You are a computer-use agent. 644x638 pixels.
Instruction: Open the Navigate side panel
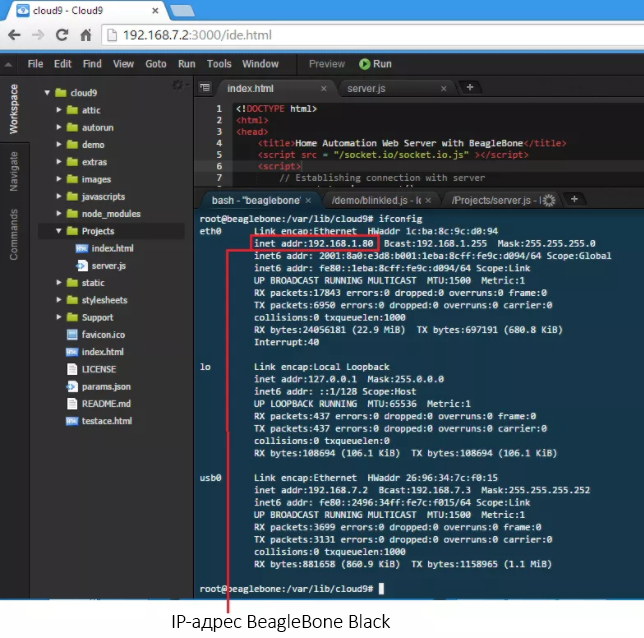pyautogui.click(x=14, y=171)
